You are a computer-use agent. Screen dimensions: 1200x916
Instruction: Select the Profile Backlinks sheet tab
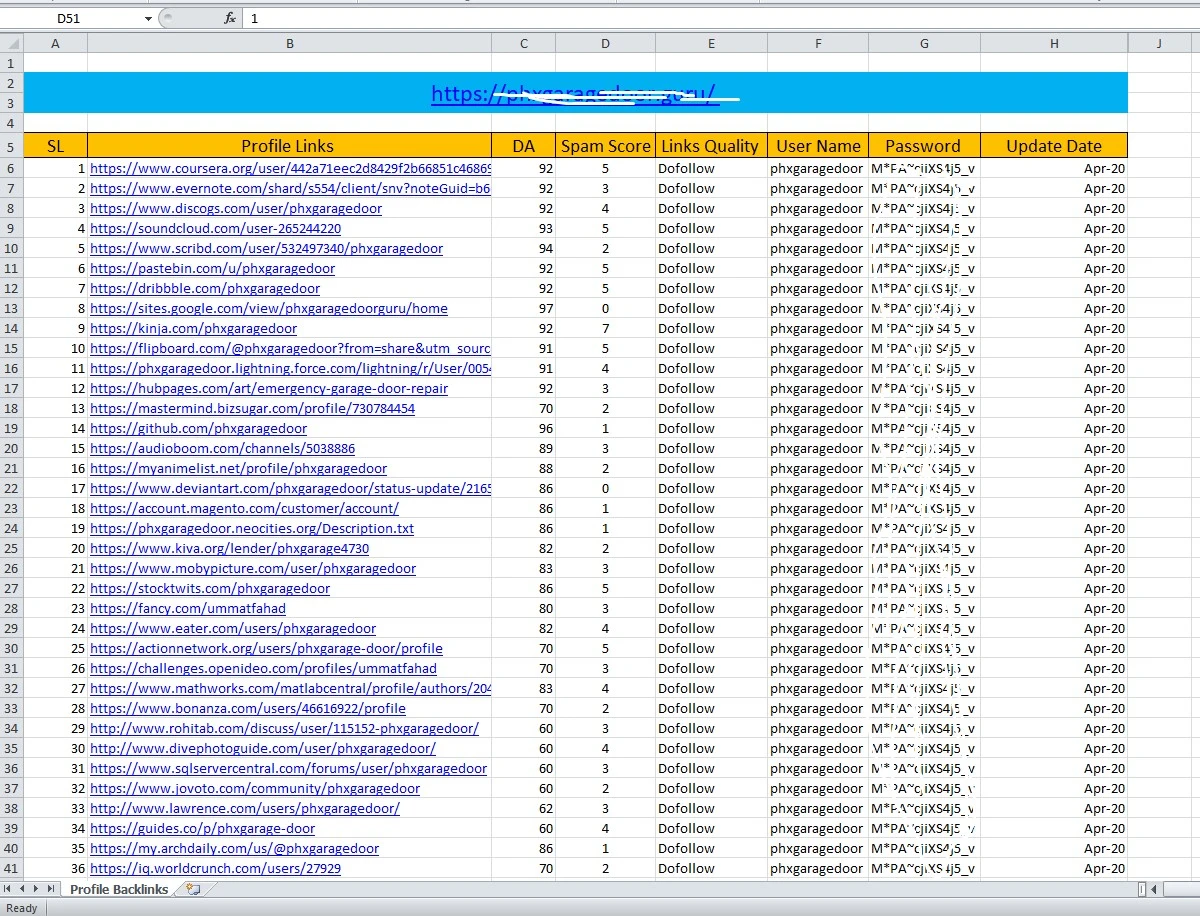[x=119, y=889]
